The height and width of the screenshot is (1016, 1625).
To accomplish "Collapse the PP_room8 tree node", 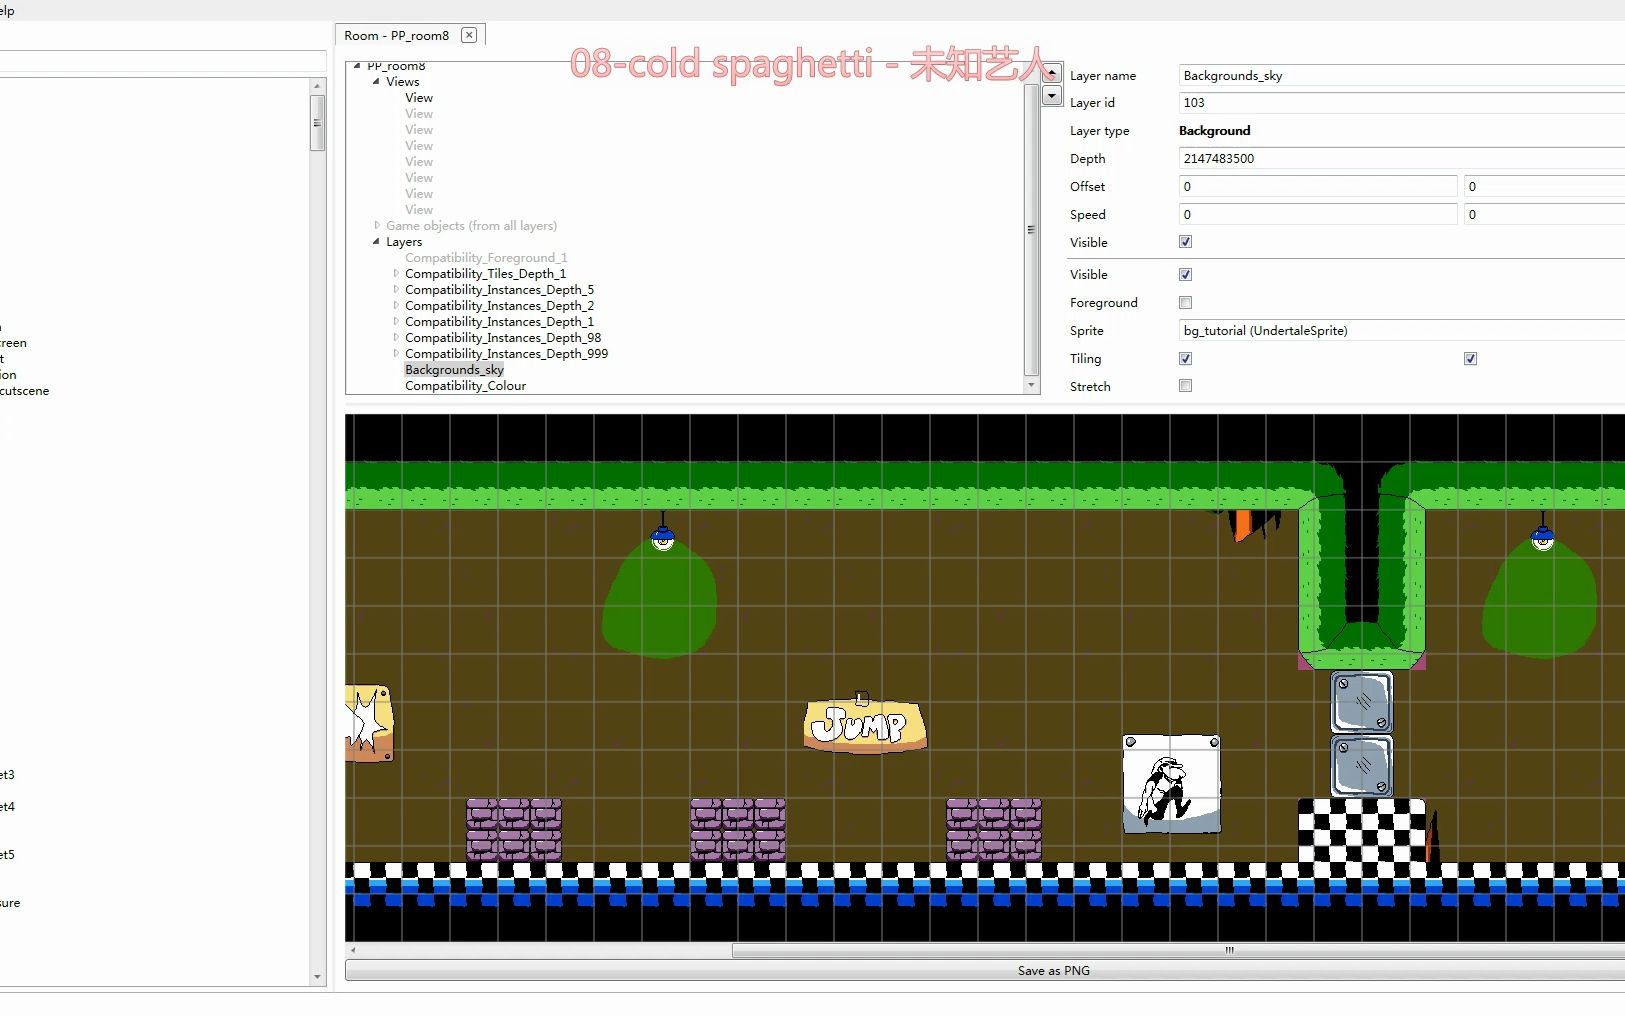I will coord(358,66).
